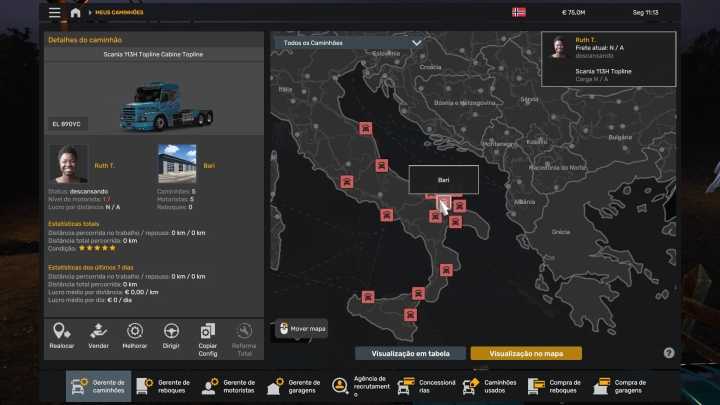The width and height of the screenshot is (720, 405).
Task: Click the Seg 11:13 clock display
Action: (x=645, y=12)
